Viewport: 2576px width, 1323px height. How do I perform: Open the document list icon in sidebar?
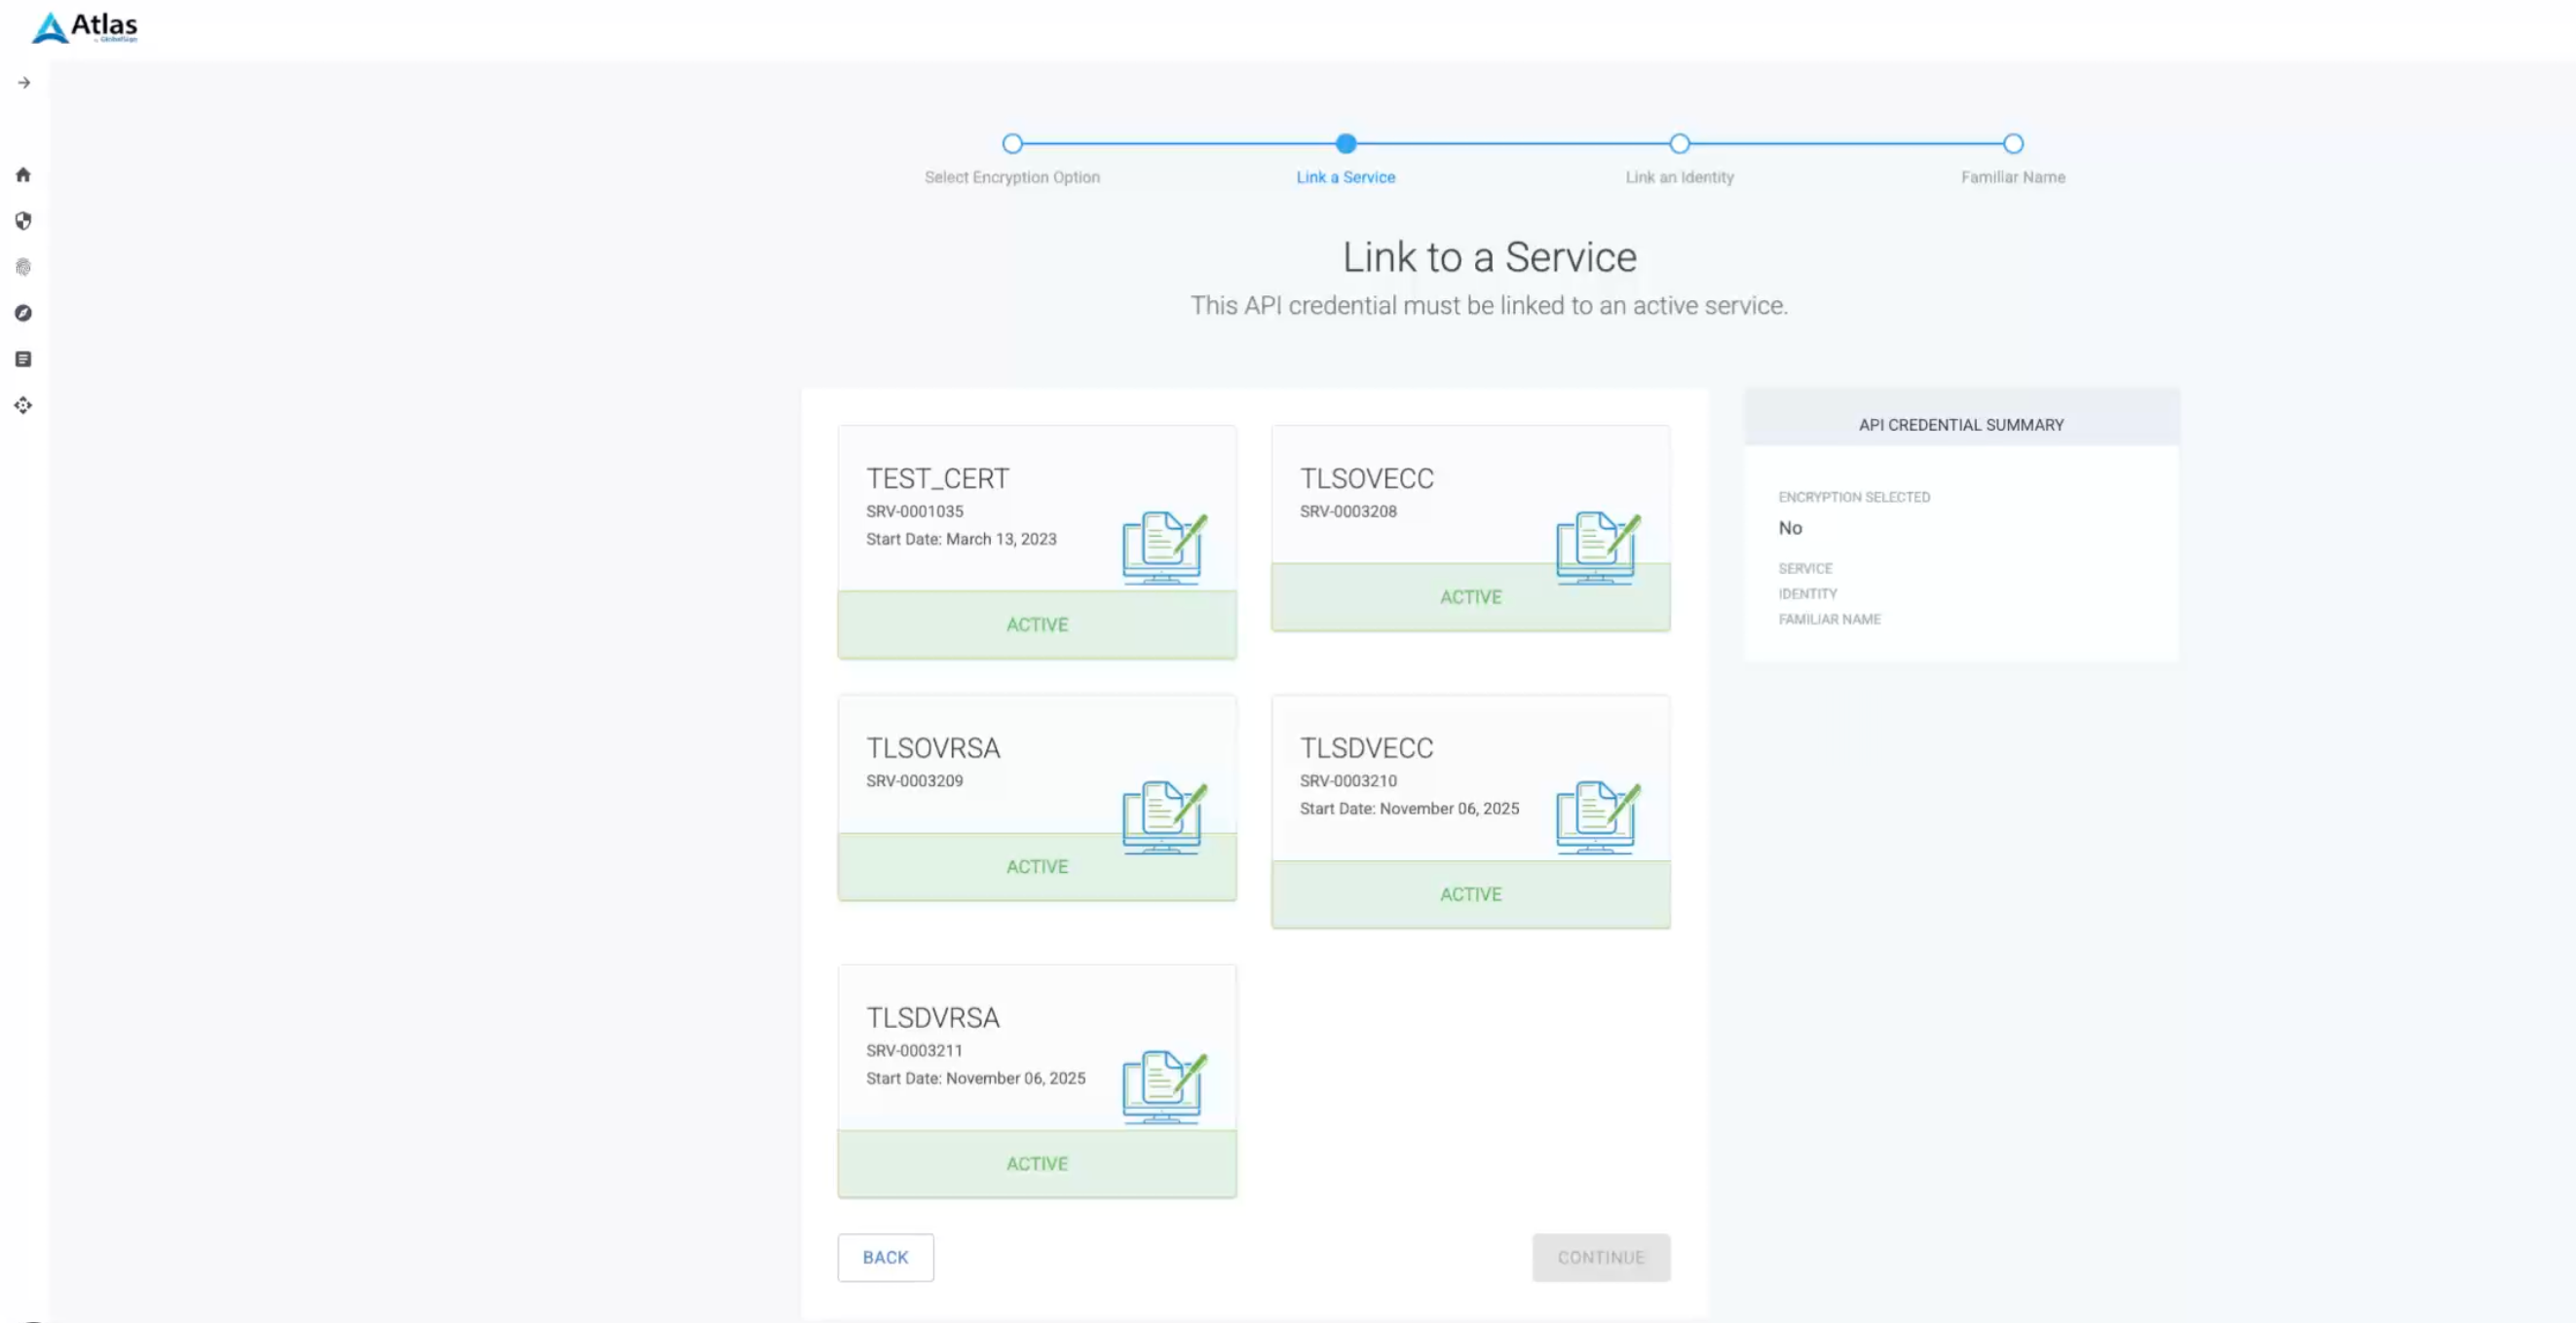point(23,359)
